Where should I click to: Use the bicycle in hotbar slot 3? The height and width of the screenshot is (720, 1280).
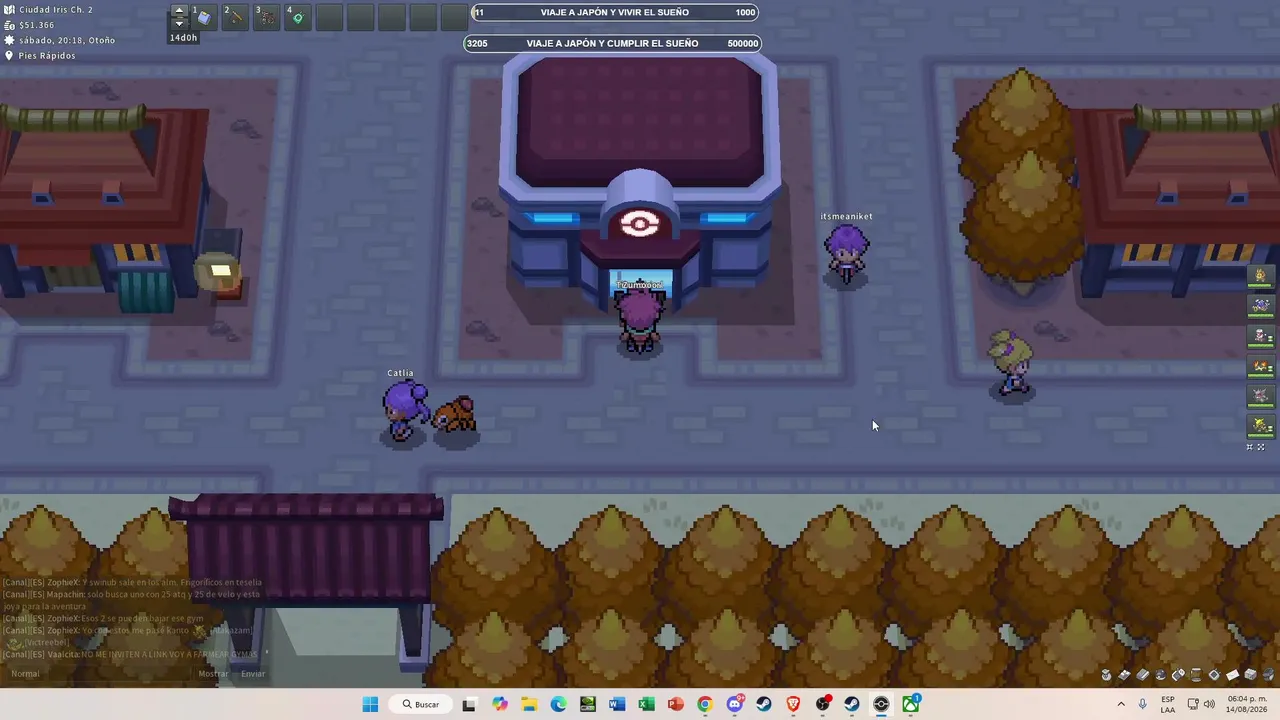pos(266,17)
